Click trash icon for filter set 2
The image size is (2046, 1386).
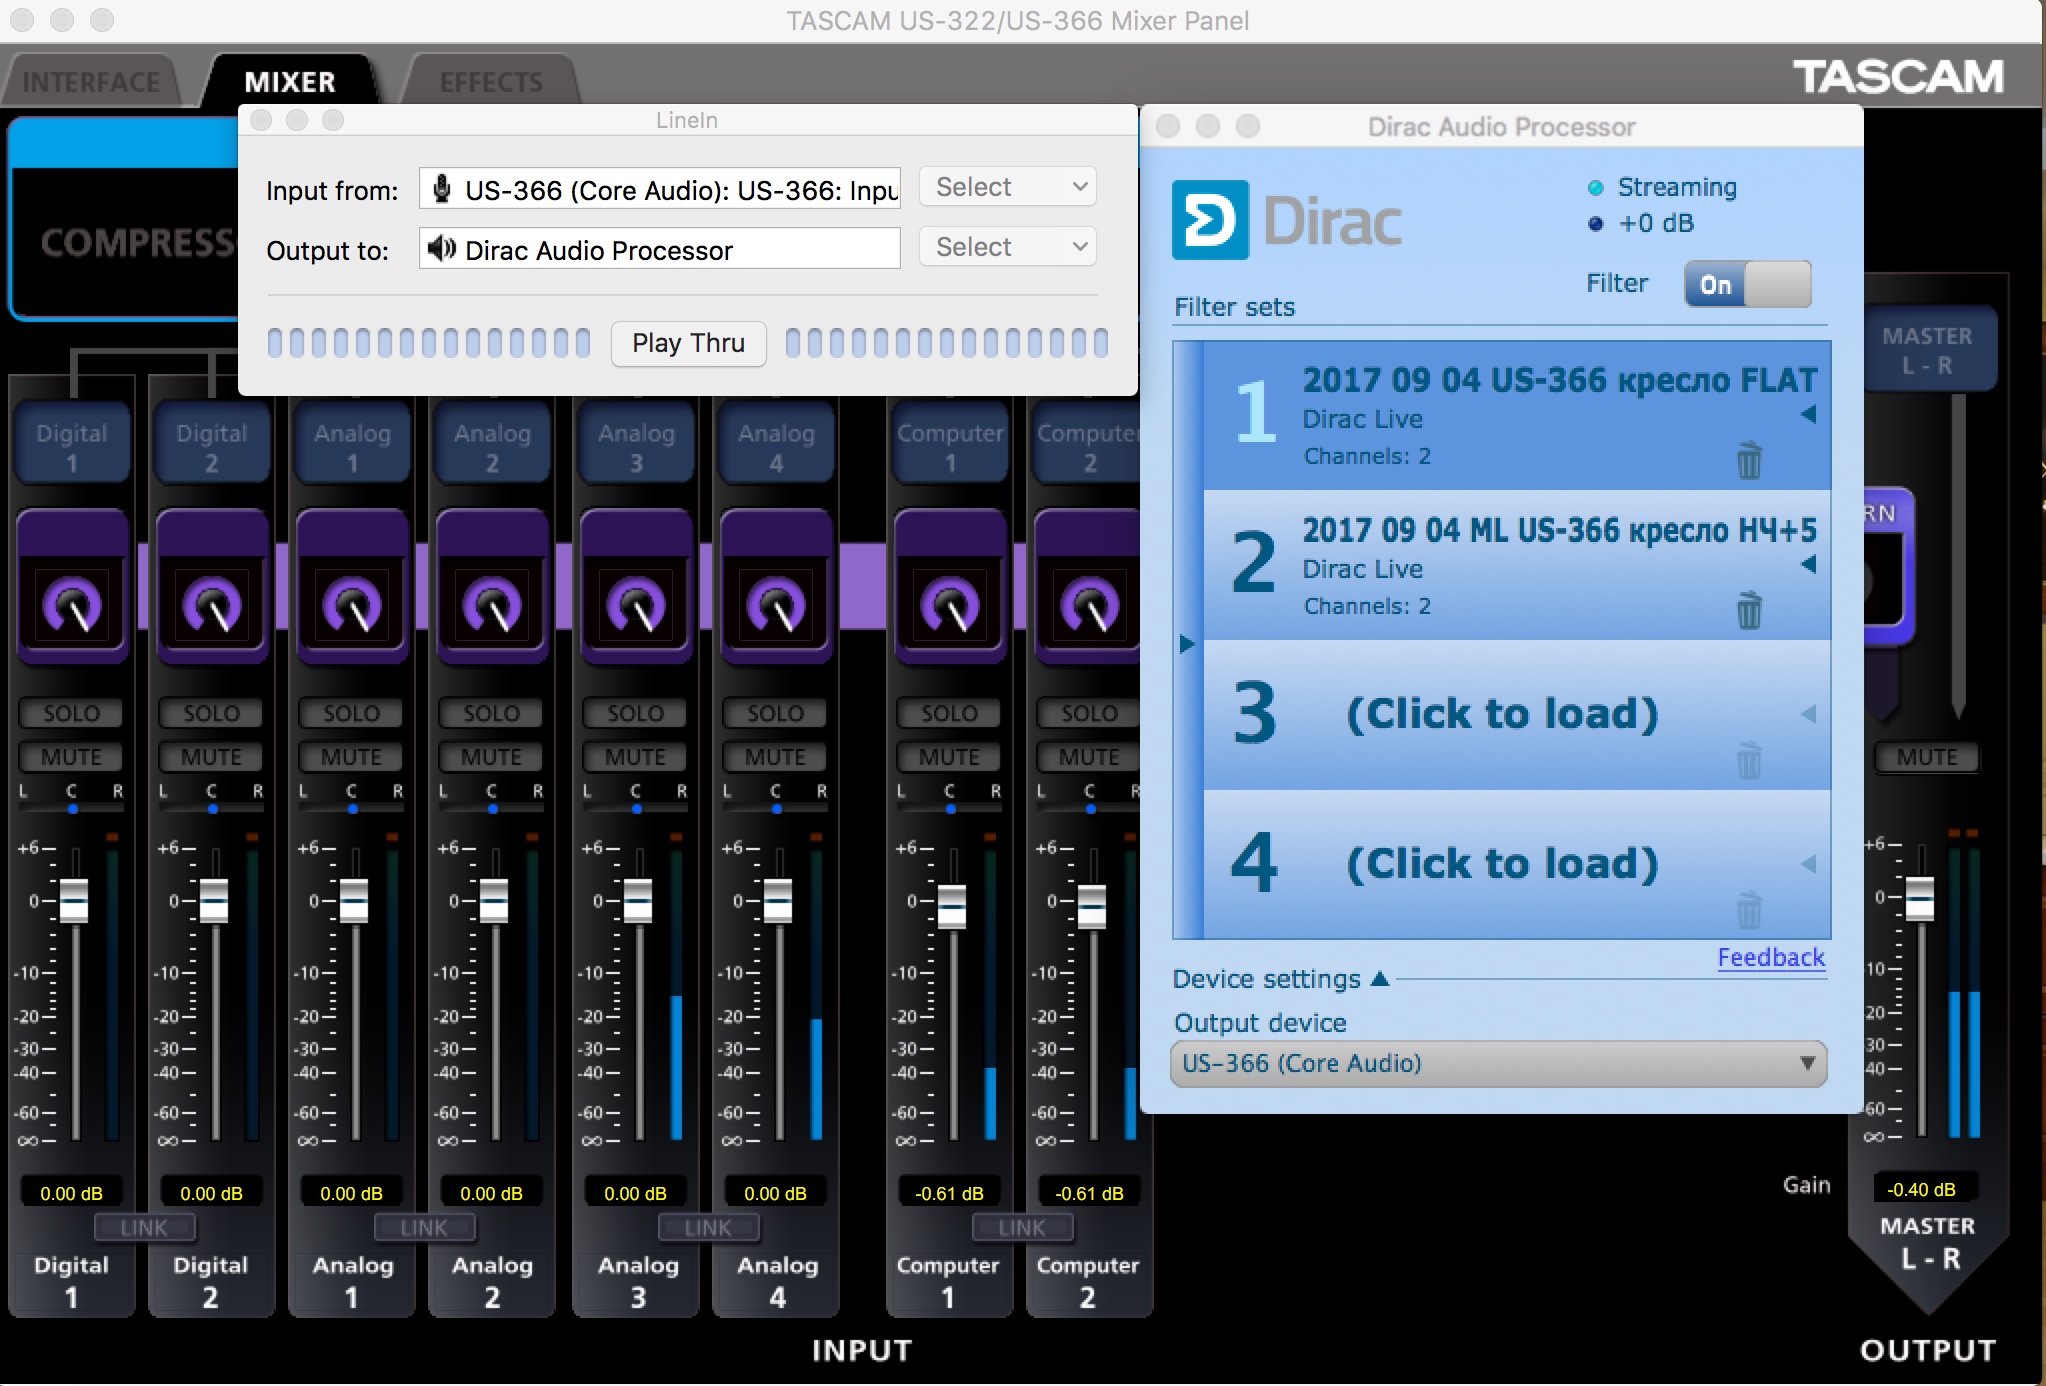(1748, 609)
